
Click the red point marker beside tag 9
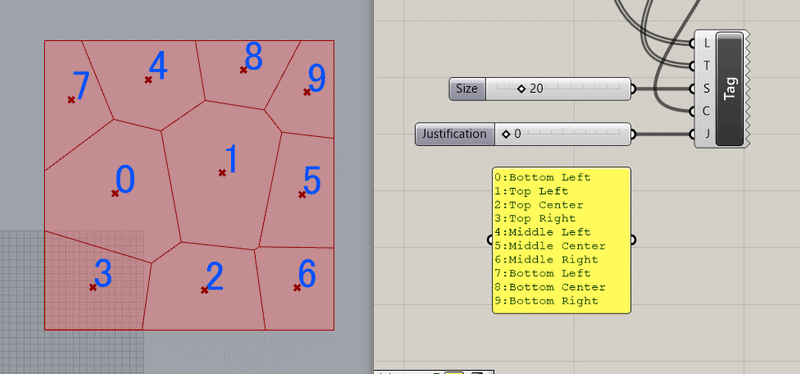pyautogui.click(x=307, y=92)
